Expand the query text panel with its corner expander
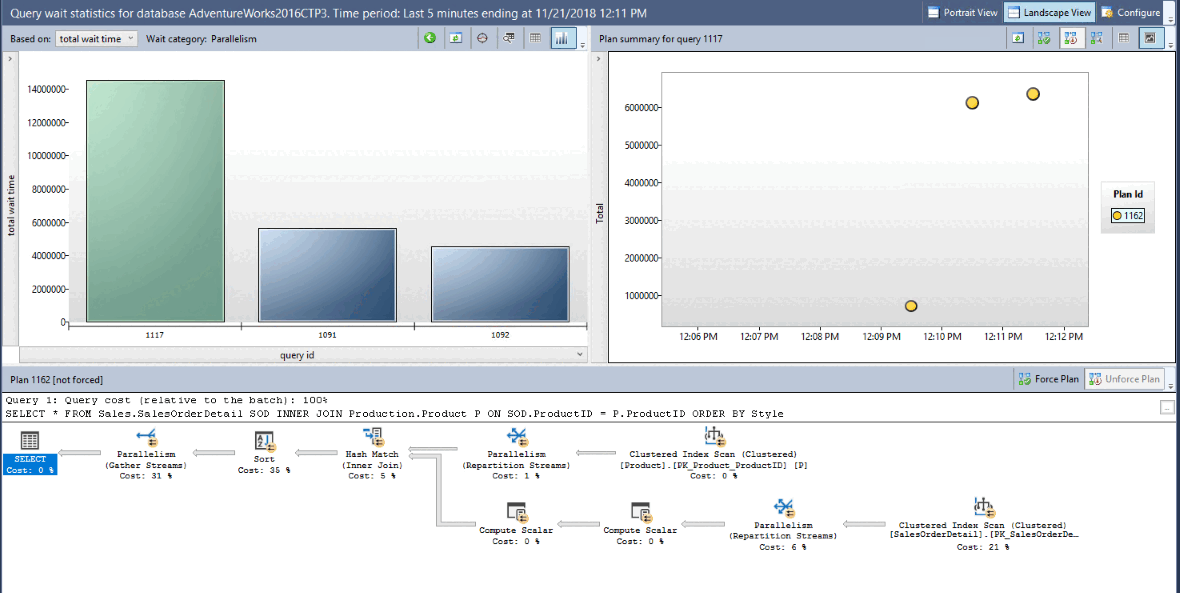The image size is (1180, 593). tap(1166, 406)
